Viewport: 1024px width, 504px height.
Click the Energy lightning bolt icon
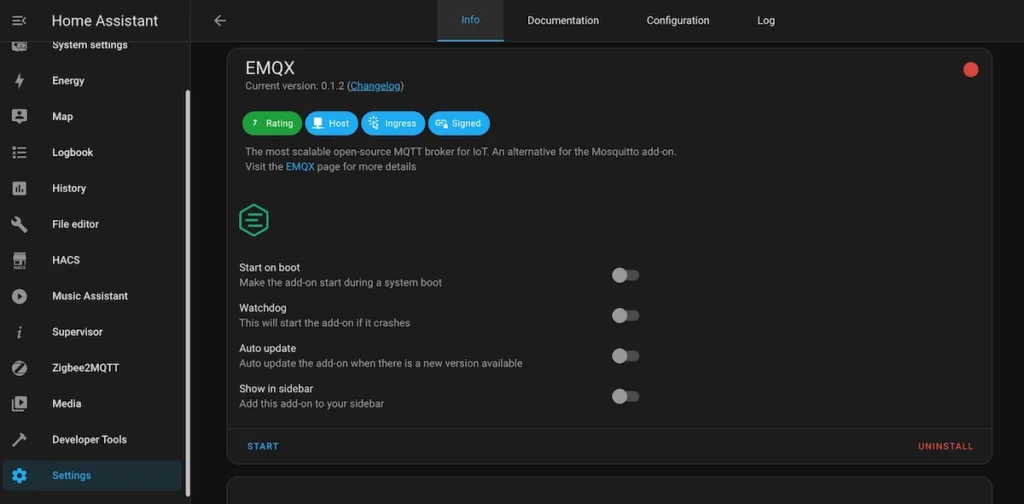(x=19, y=81)
